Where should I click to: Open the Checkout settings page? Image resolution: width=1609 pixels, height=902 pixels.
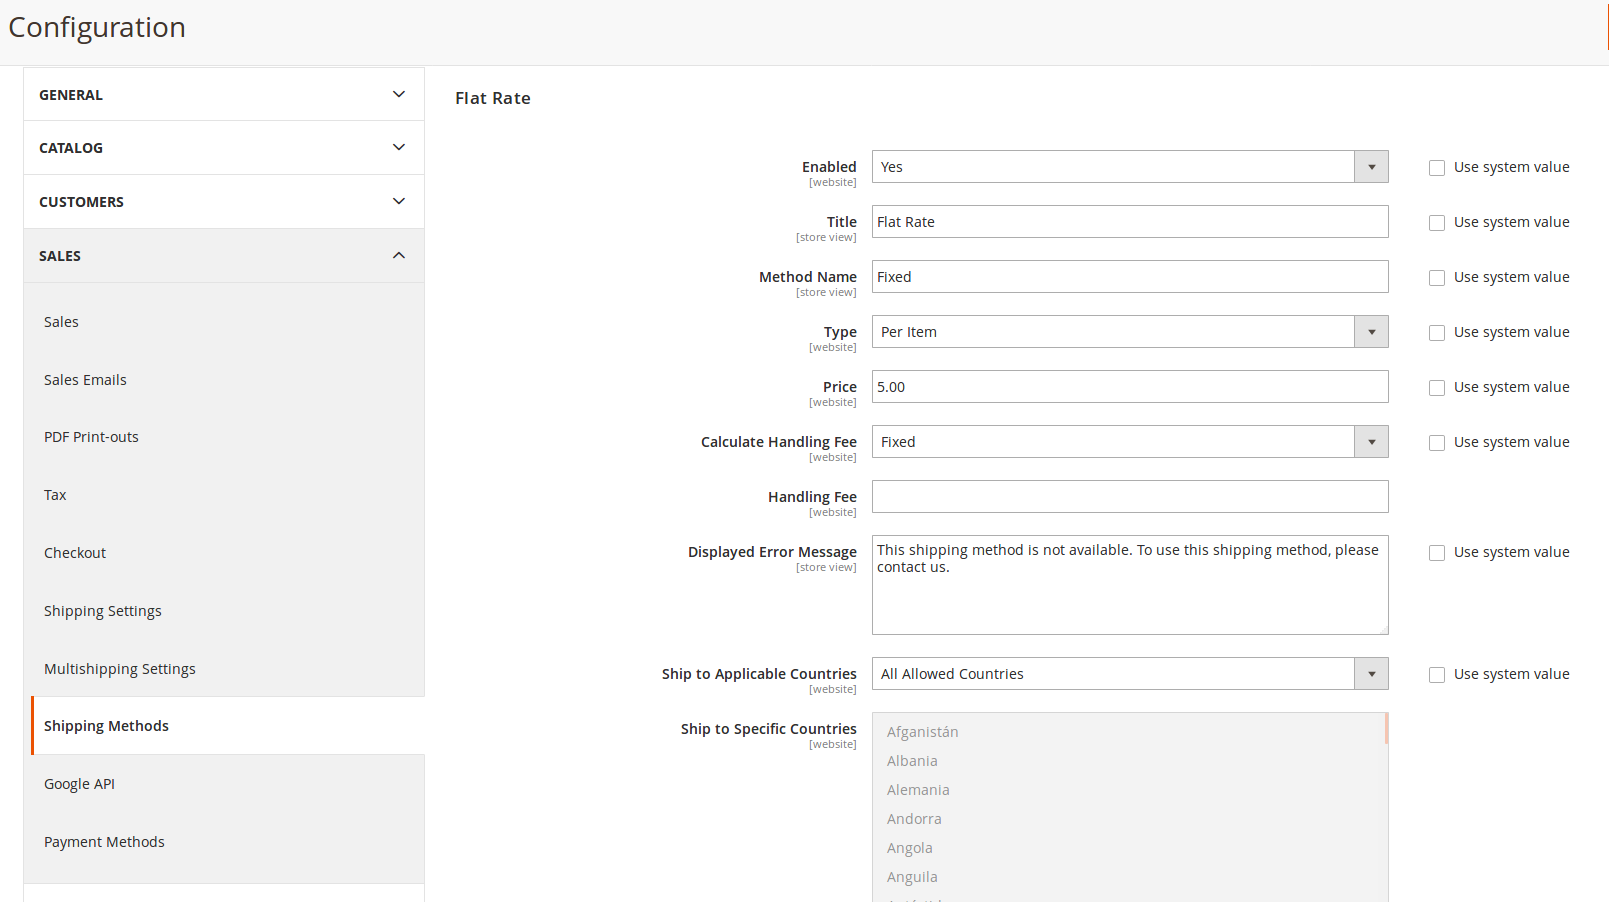[75, 553]
